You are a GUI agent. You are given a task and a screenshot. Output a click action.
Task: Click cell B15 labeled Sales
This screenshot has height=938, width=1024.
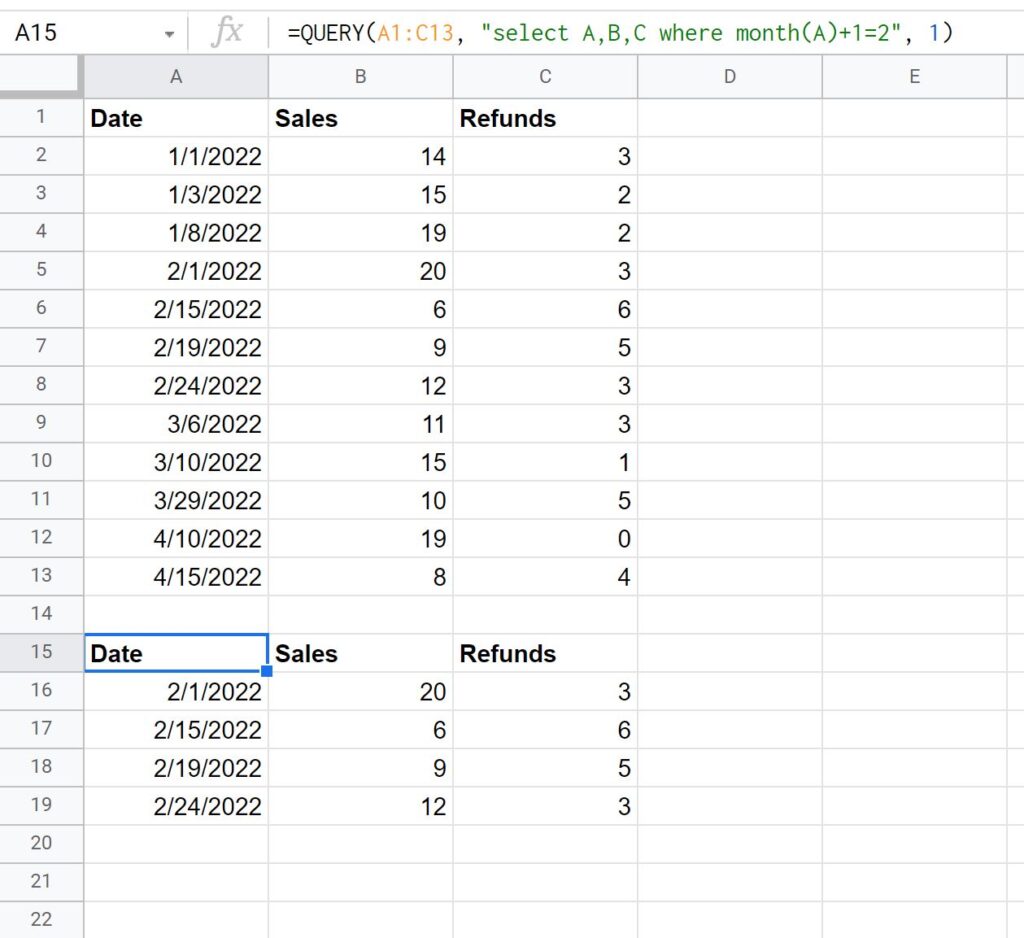tap(360, 653)
